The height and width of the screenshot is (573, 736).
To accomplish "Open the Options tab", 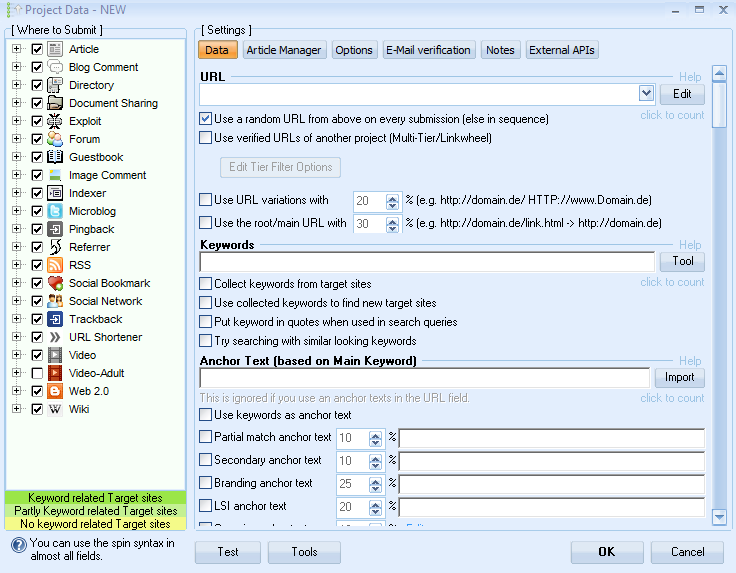I will [354, 50].
